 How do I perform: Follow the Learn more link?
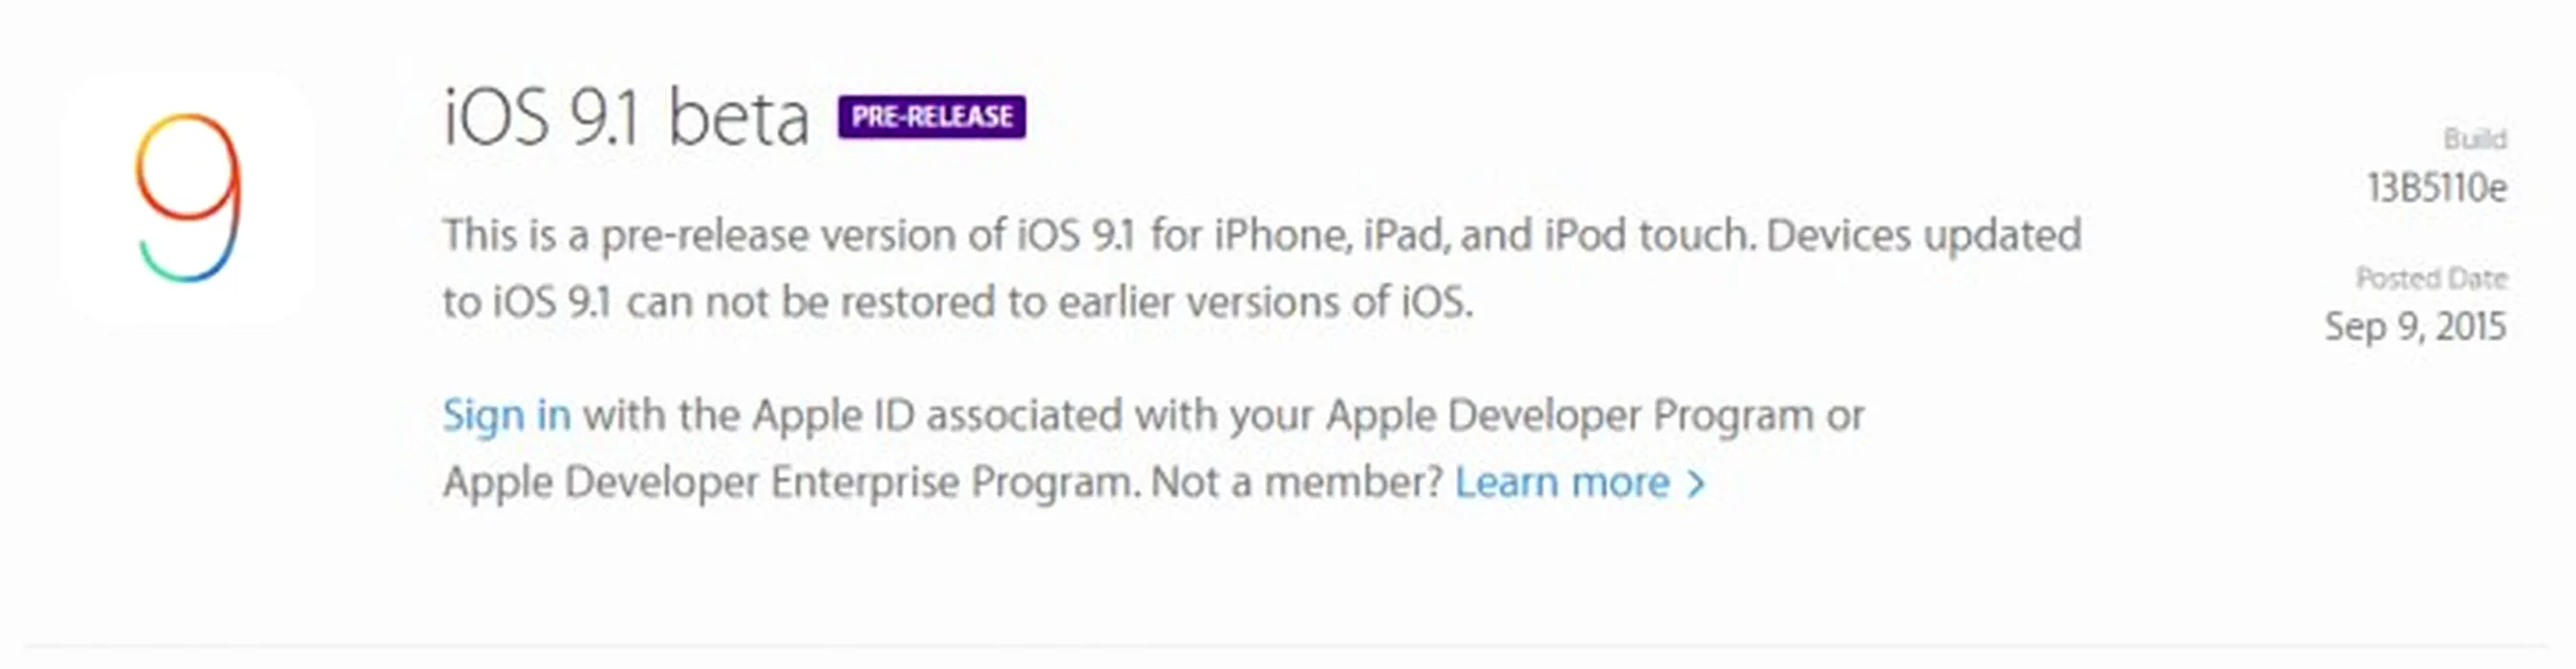click(1562, 483)
